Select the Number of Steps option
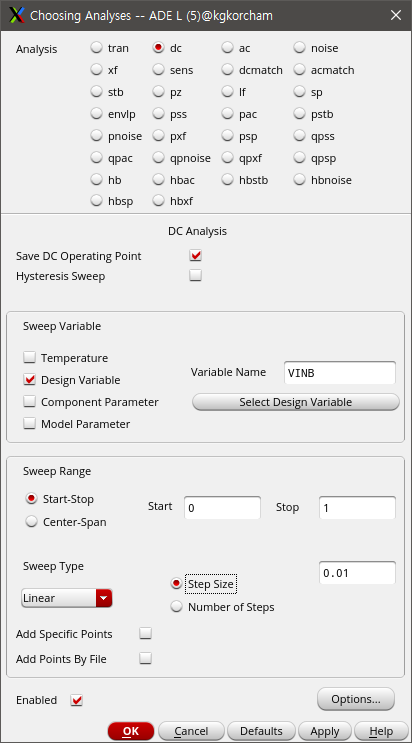412x743 pixels. click(176, 607)
